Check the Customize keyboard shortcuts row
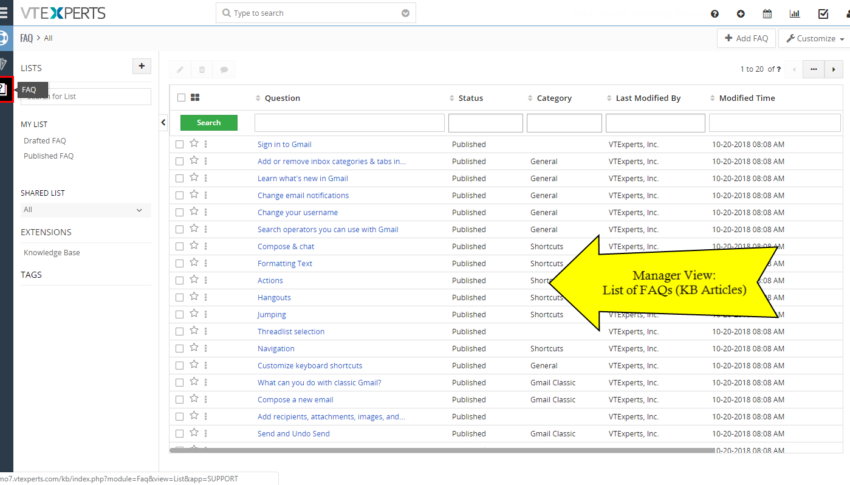 tap(179, 365)
